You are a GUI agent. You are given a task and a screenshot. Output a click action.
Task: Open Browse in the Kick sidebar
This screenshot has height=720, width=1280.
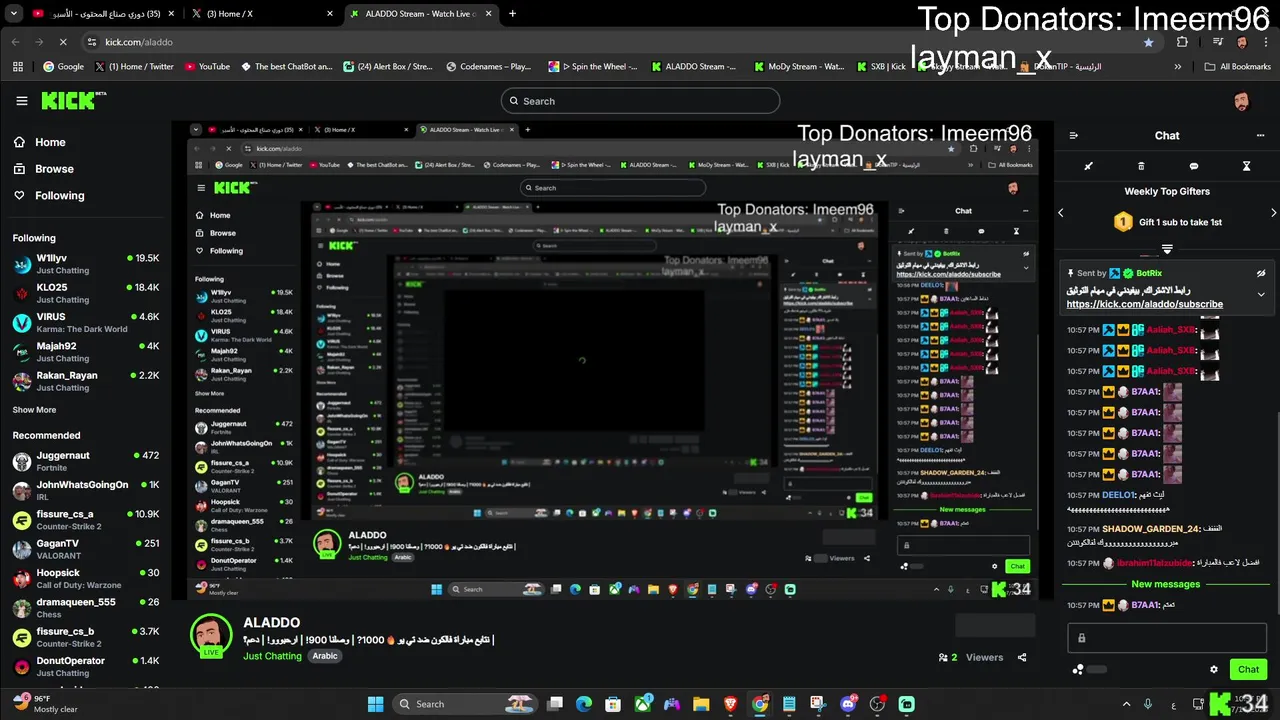click(x=43, y=169)
